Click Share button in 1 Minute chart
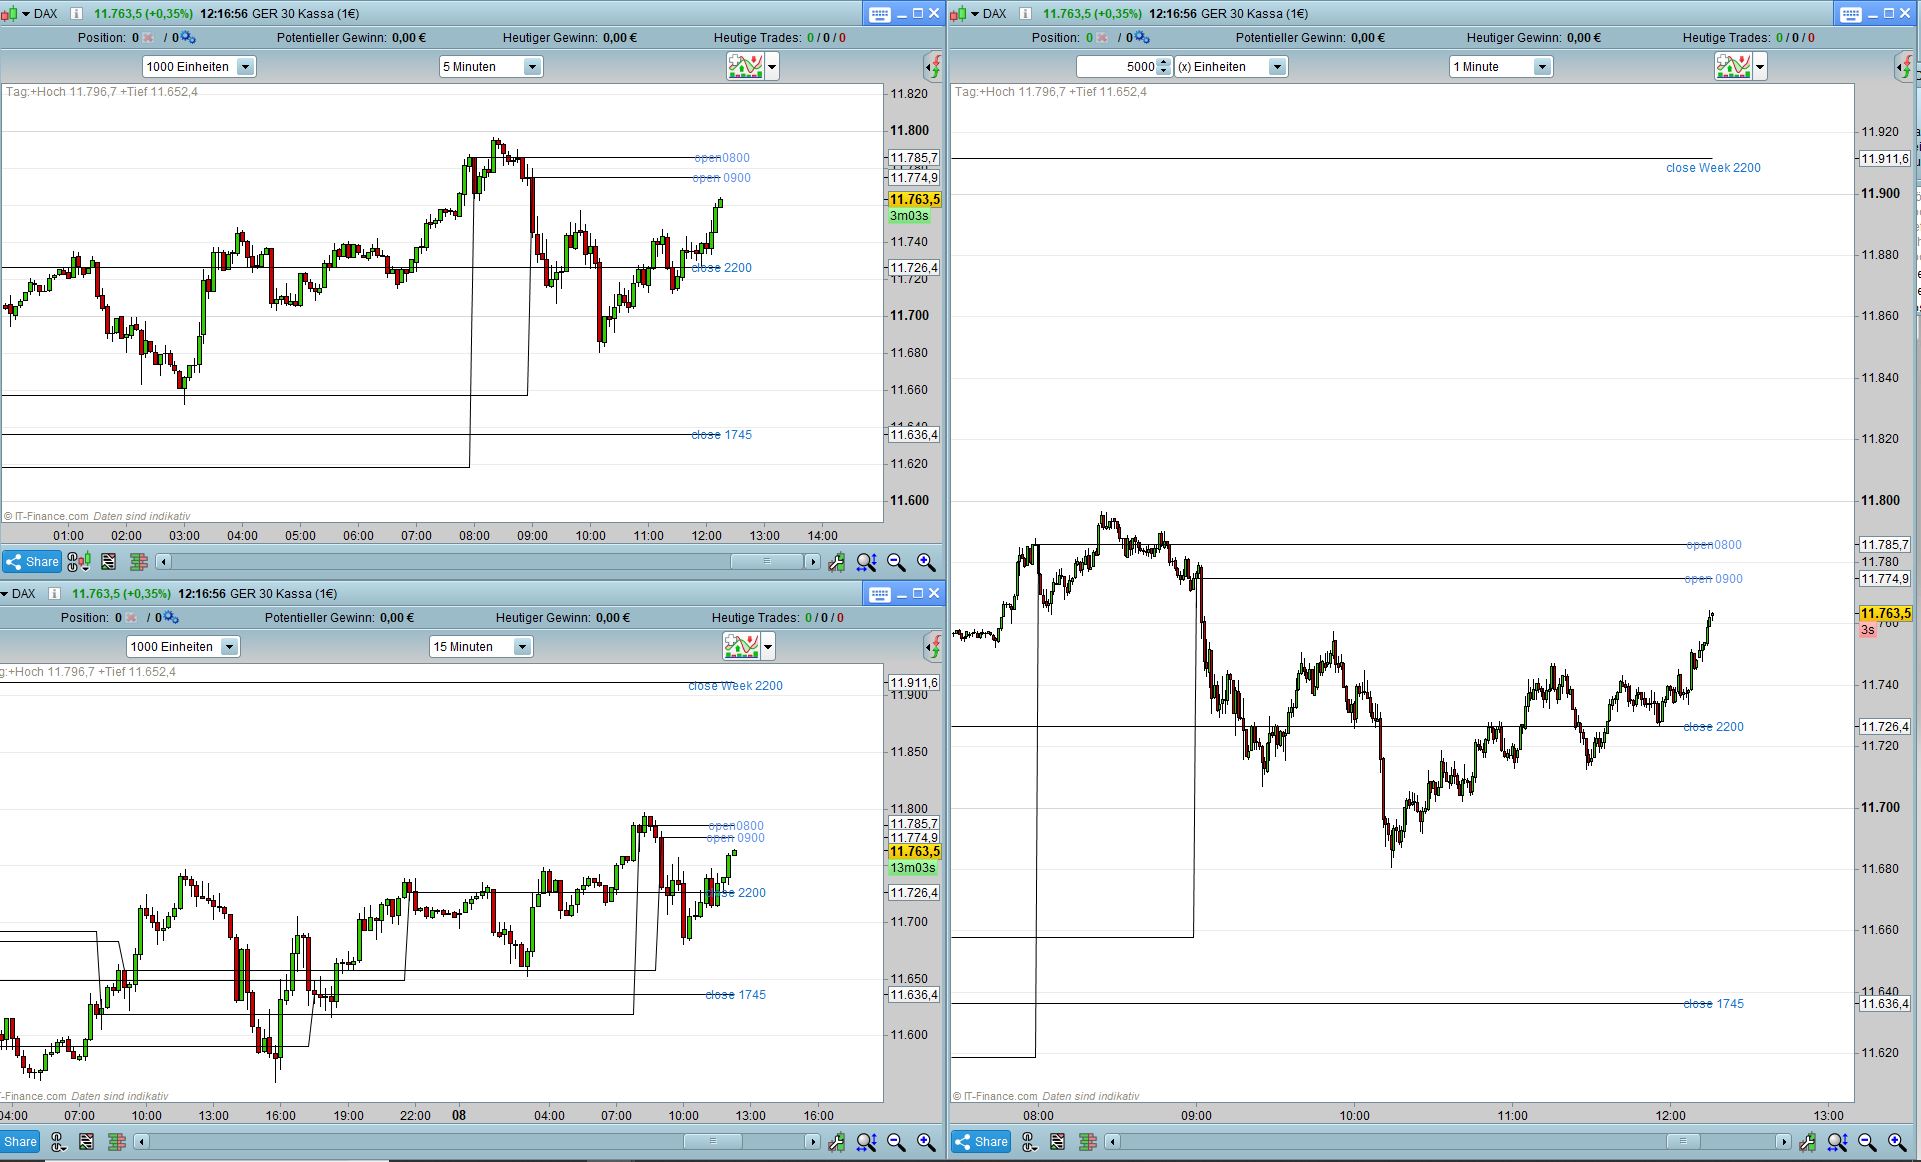1921x1162 pixels. tap(981, 1141)
